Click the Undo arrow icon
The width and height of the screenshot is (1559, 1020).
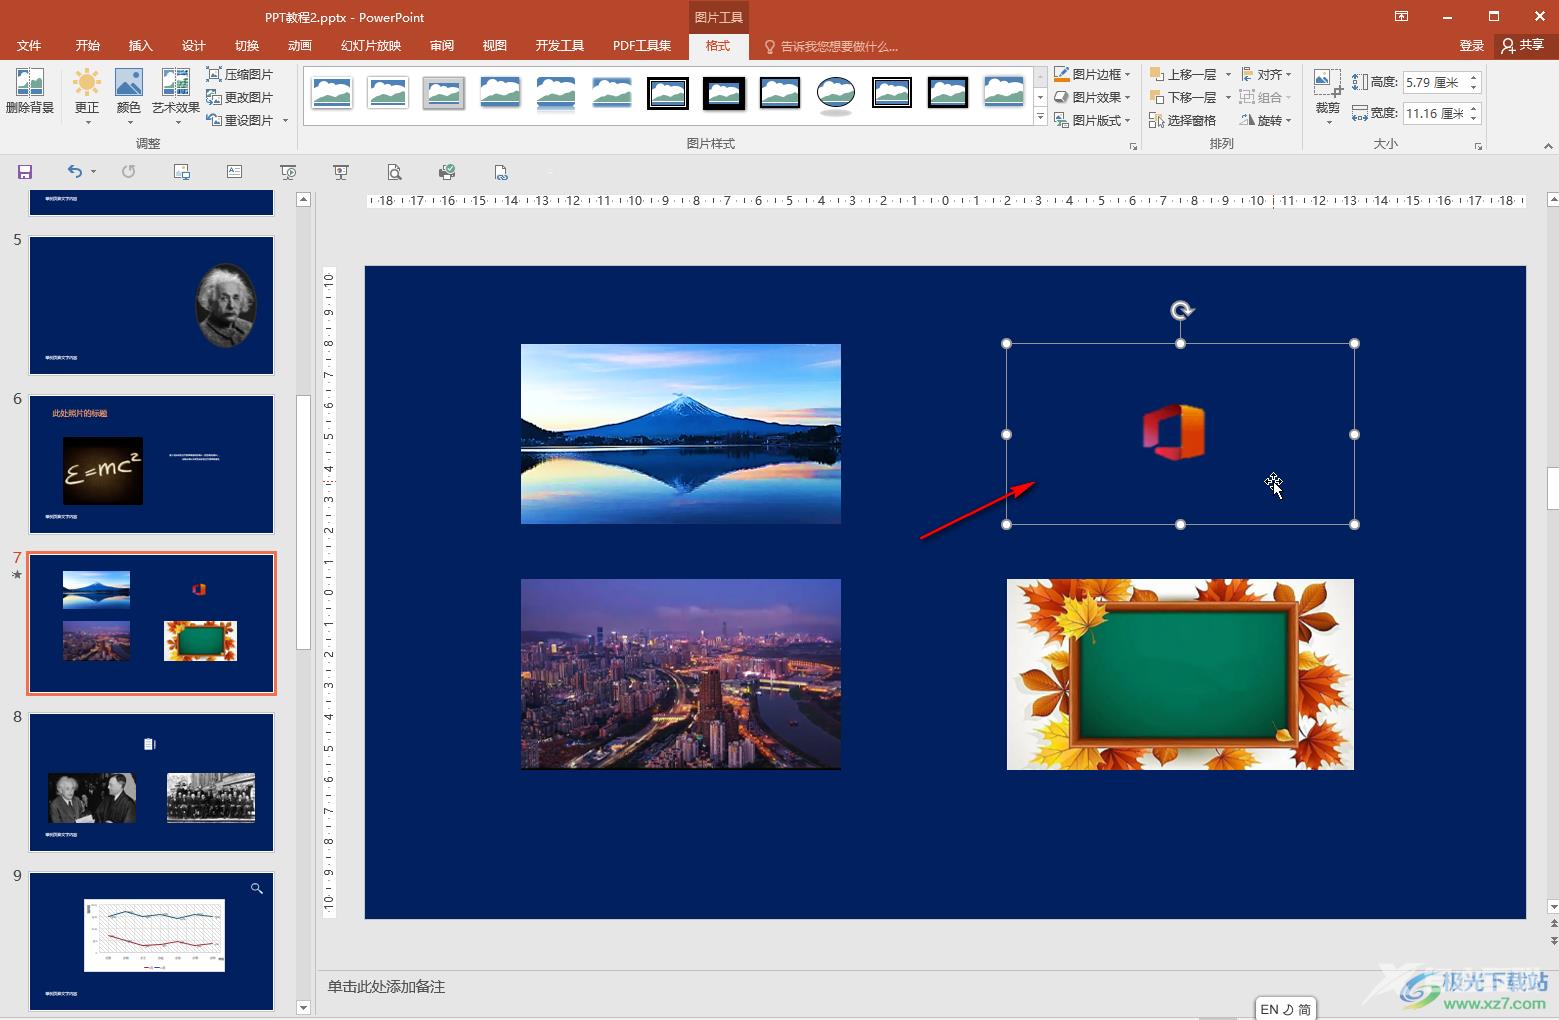click(75, 172)
